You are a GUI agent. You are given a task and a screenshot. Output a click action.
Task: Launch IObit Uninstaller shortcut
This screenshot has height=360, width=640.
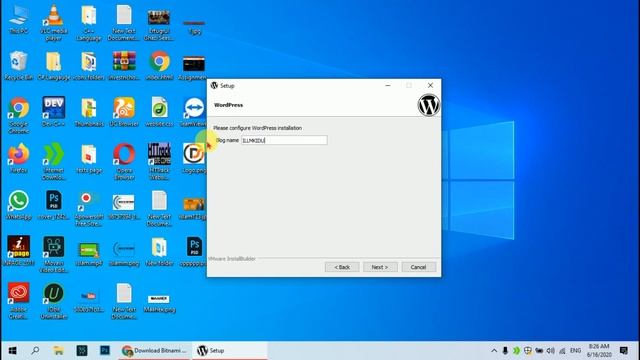pos(53,300)
